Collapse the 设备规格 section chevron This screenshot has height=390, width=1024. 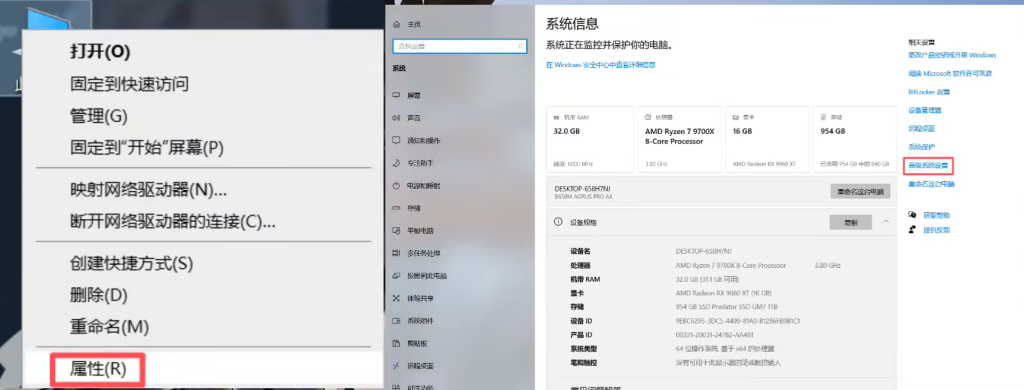[x=886, y=222]
